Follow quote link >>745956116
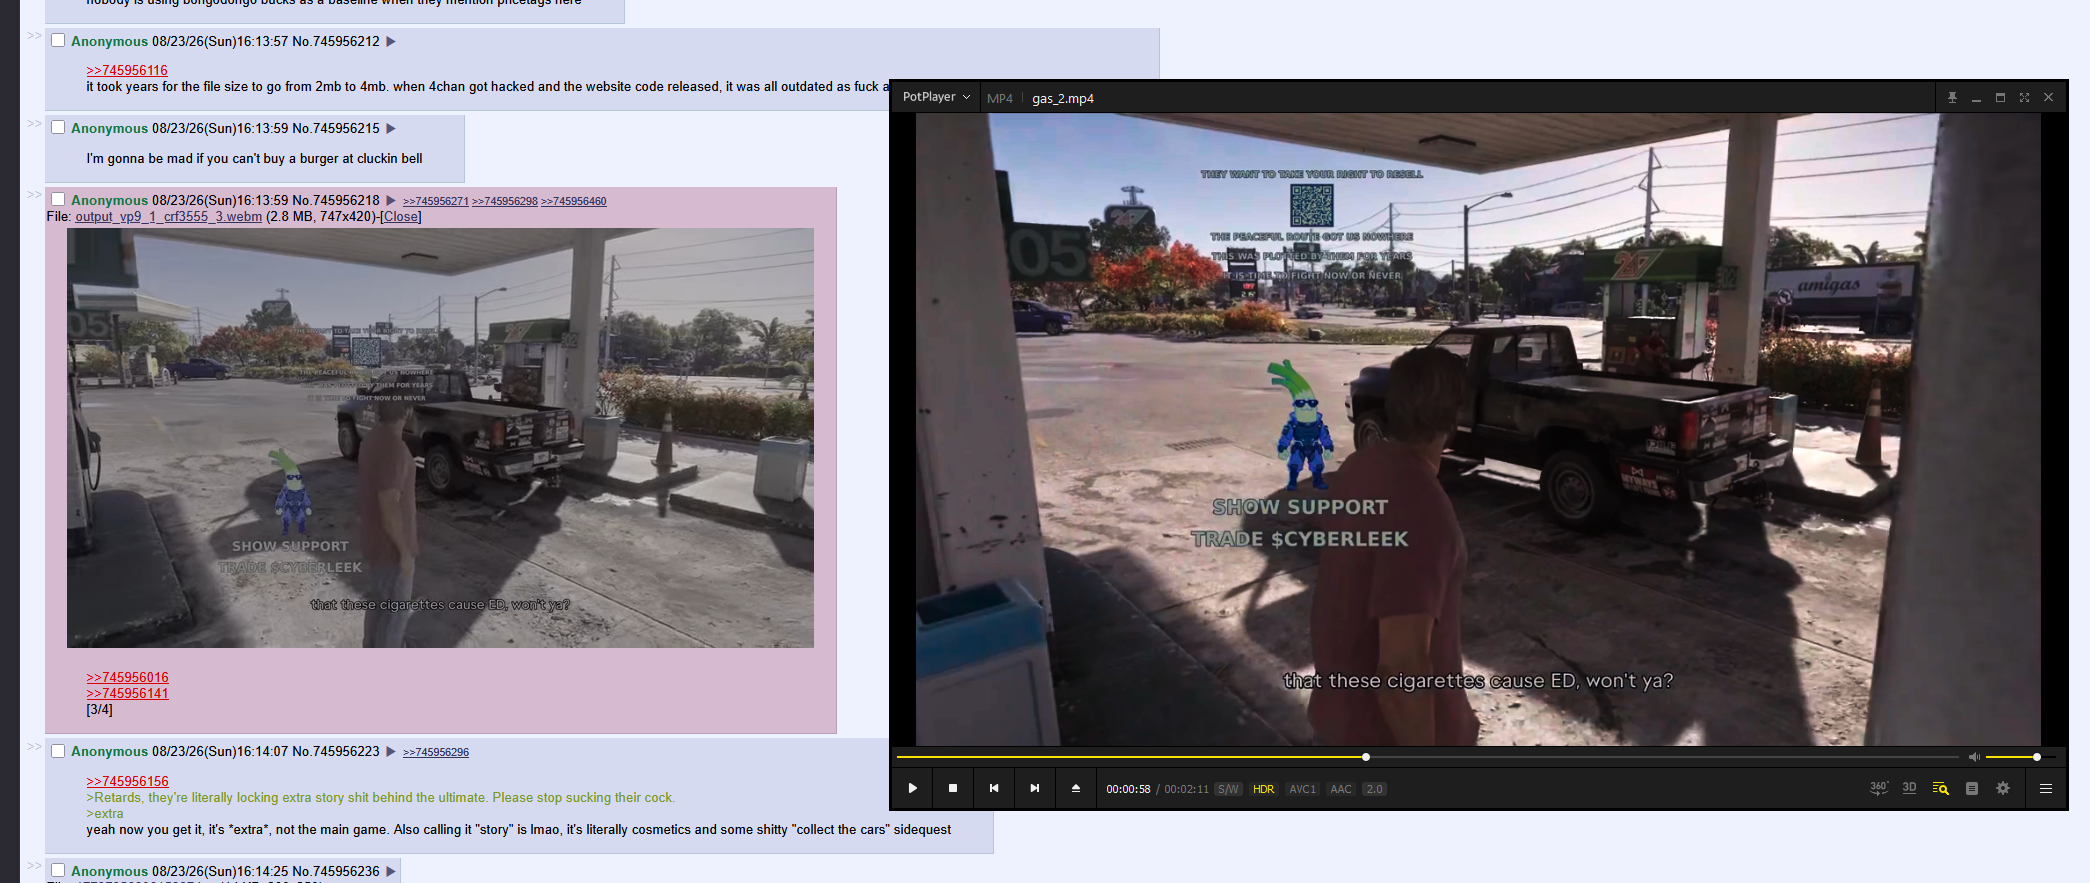Image resolution: width=2090 pixels, height=883 pixels. [127, 70]
